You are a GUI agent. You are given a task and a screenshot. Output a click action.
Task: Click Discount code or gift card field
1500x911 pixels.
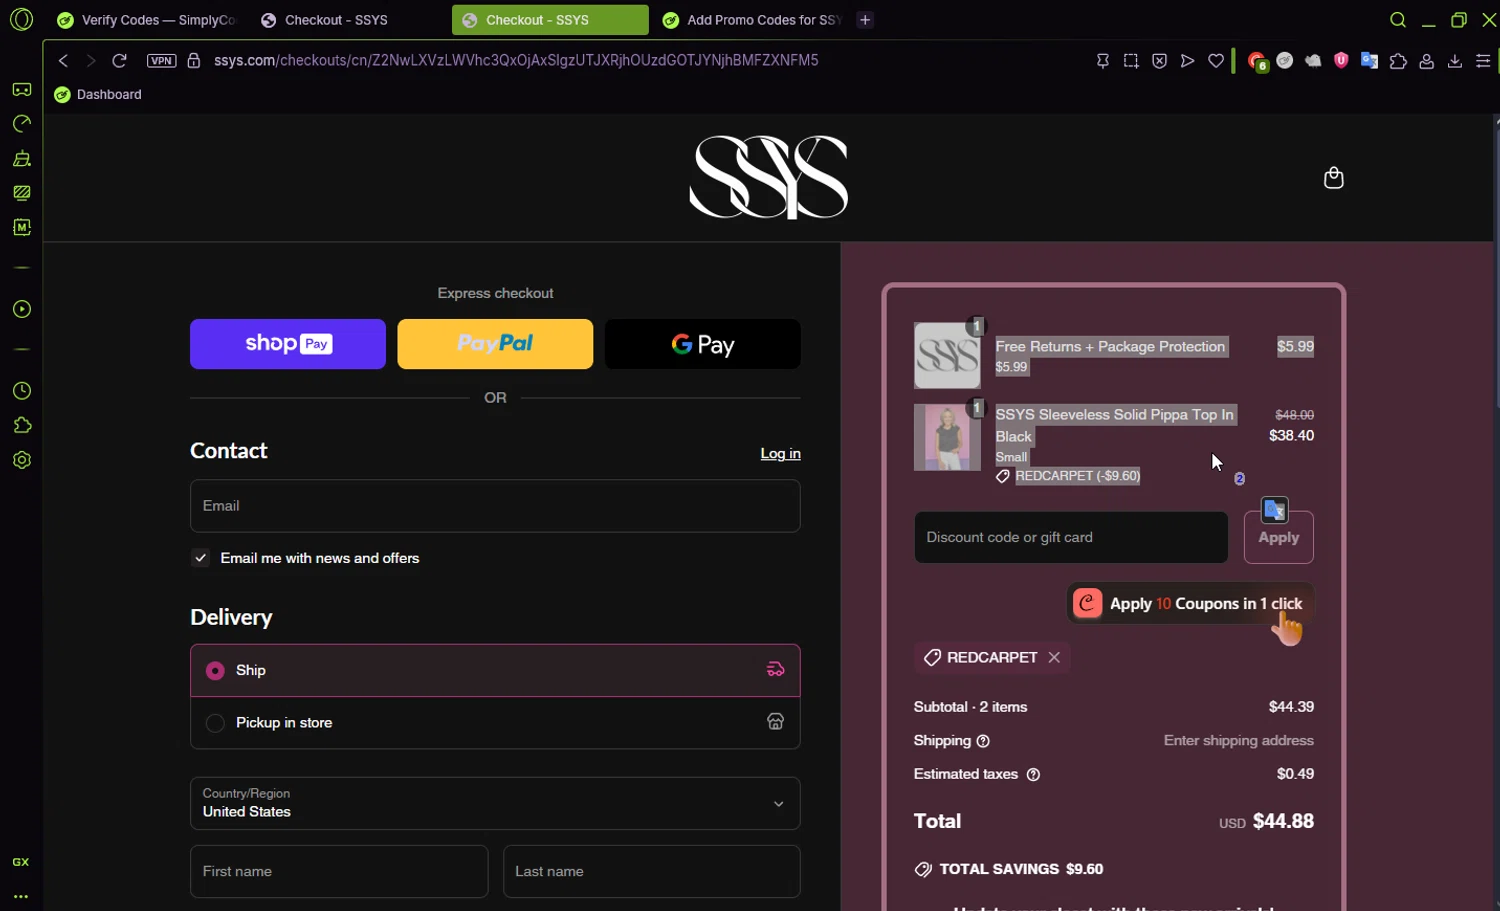1071,537
